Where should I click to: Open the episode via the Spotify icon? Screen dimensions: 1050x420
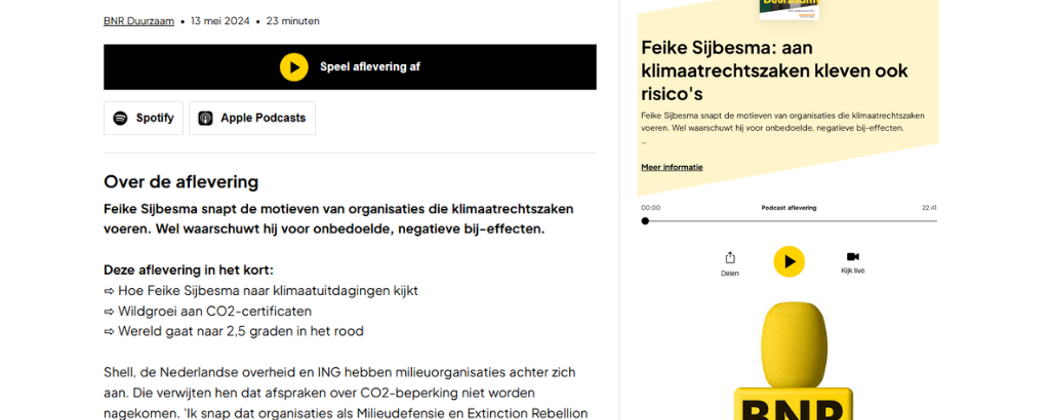121,118
